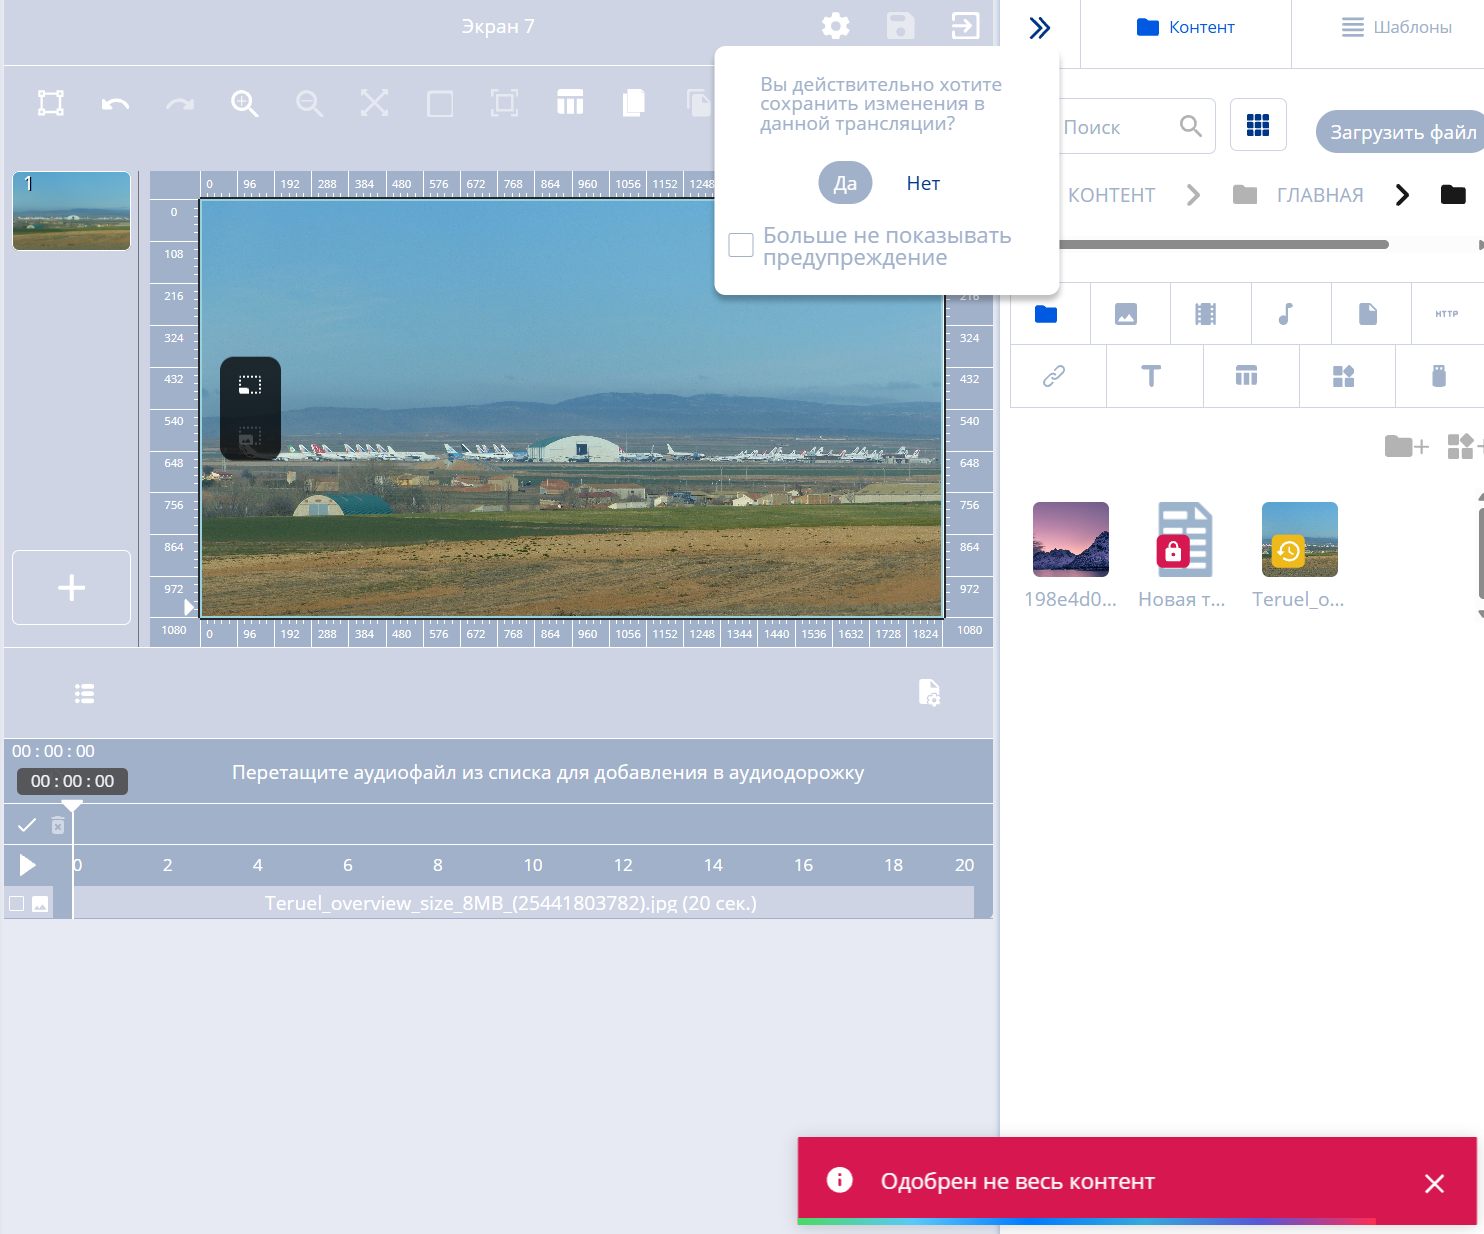Click the table layout toolbar icon

pyautogui.click(x=570, y=103)
